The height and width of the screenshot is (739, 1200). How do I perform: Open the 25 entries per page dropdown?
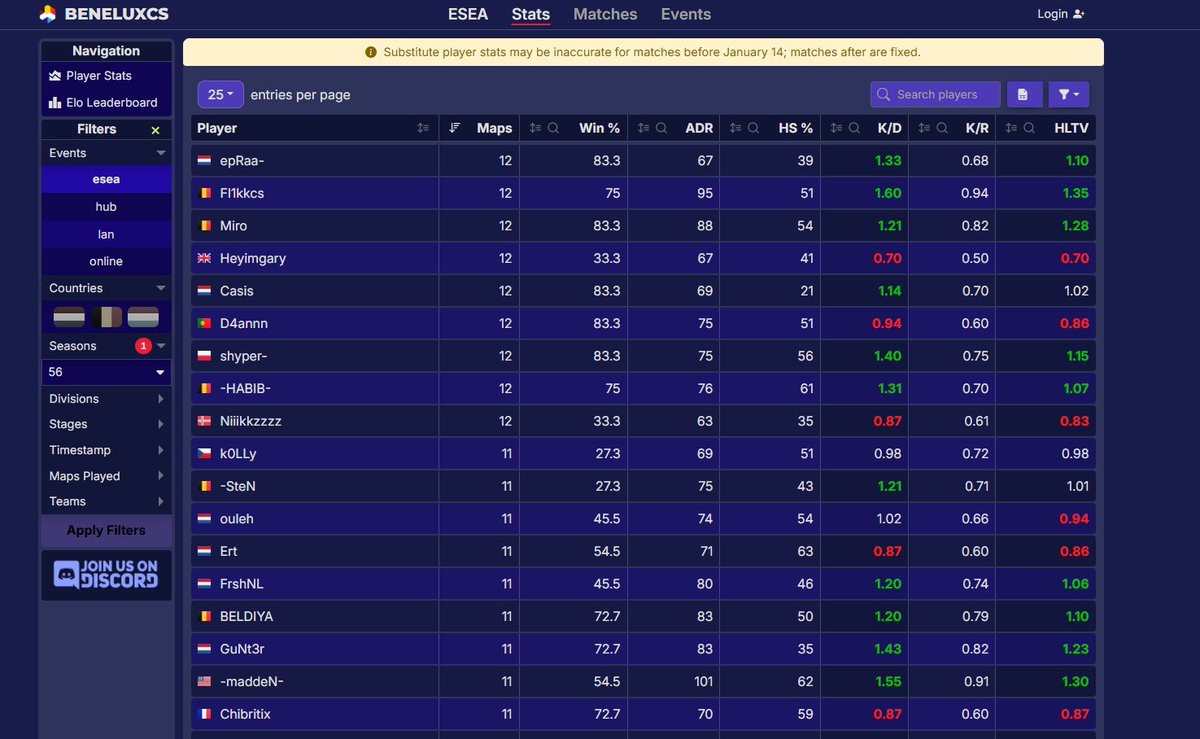click(x=221, y=94)
